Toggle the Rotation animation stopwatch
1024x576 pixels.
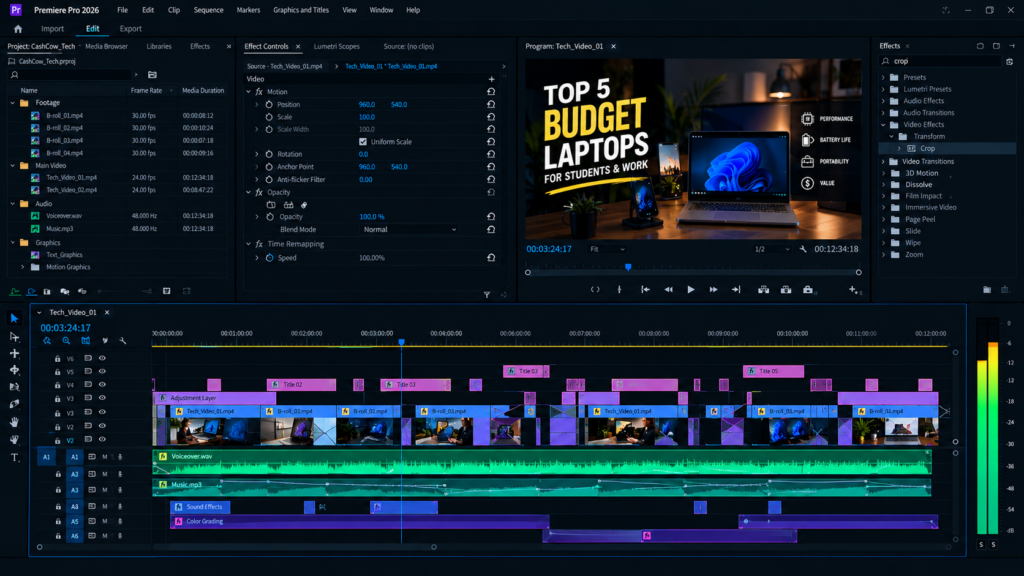click(x=269, y=154)
